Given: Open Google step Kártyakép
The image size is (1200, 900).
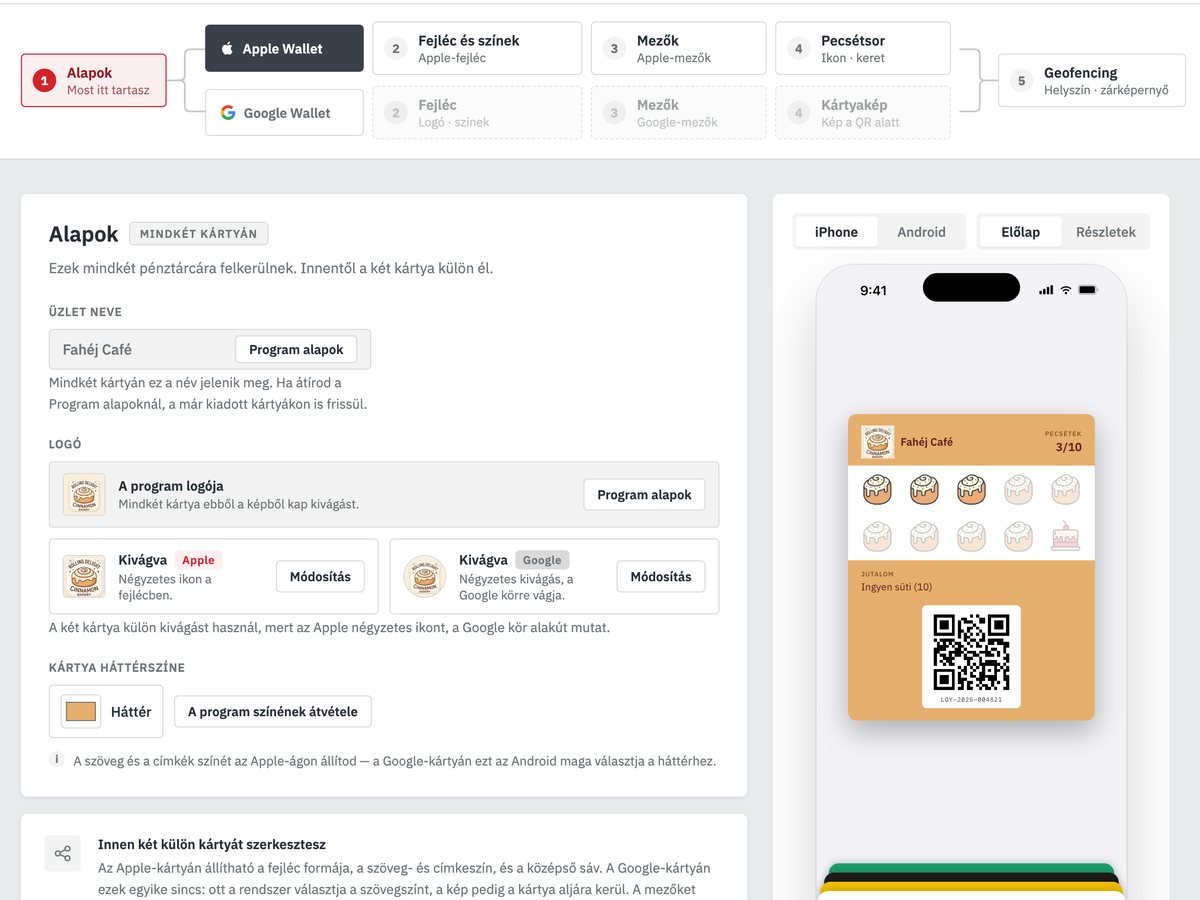Looking at the screenshot, I should click(x=863, y=113).
